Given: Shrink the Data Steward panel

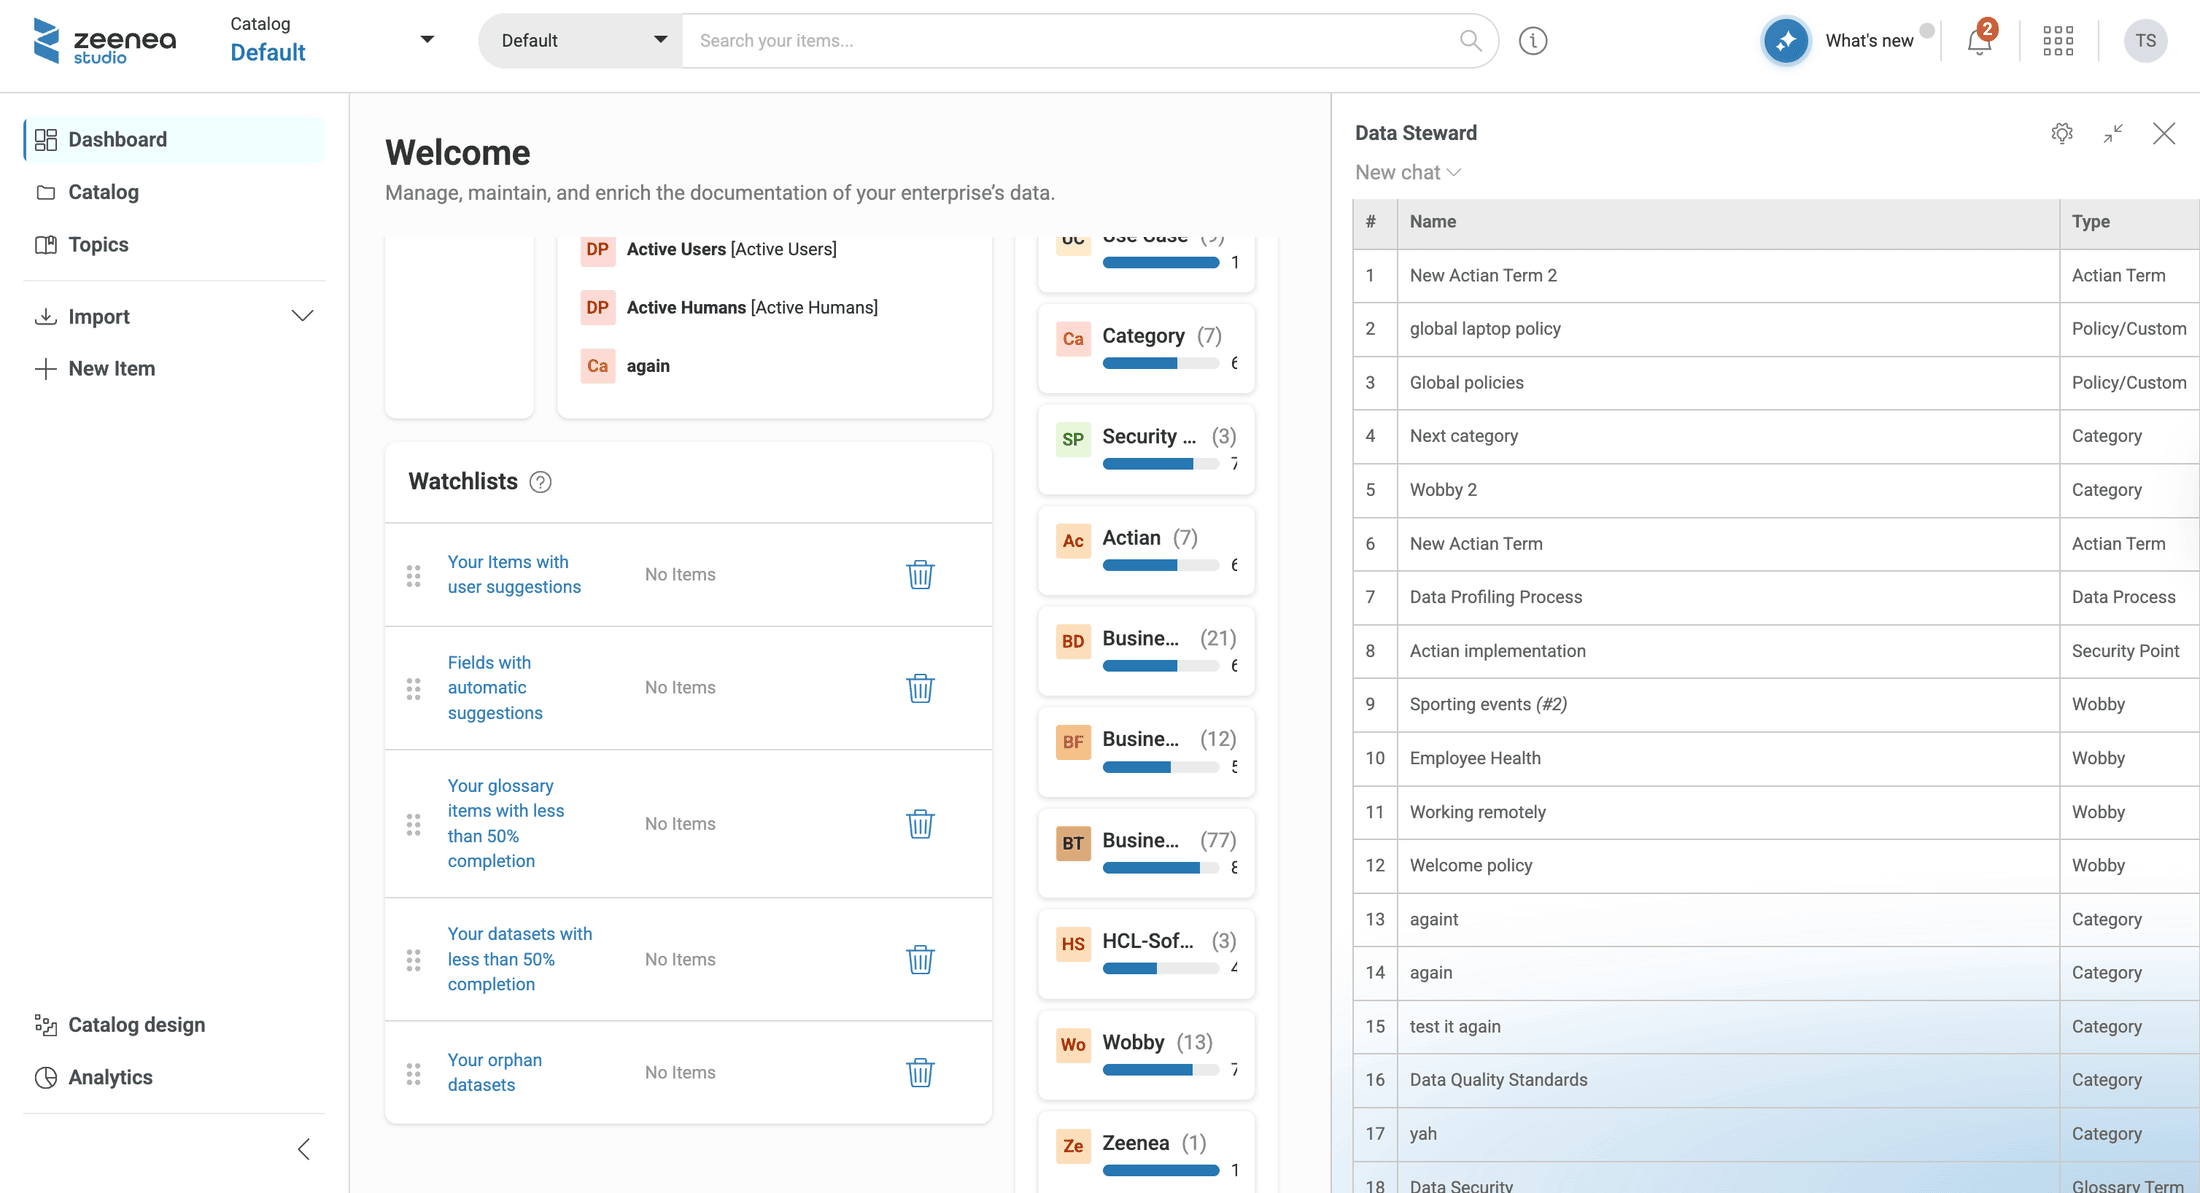Looking at the screenshot, I should [x=2113, y=133].
